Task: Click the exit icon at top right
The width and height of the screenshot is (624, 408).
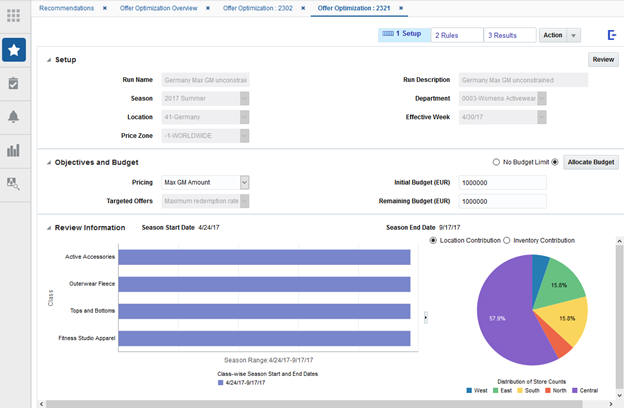Action: pos(612,35)
